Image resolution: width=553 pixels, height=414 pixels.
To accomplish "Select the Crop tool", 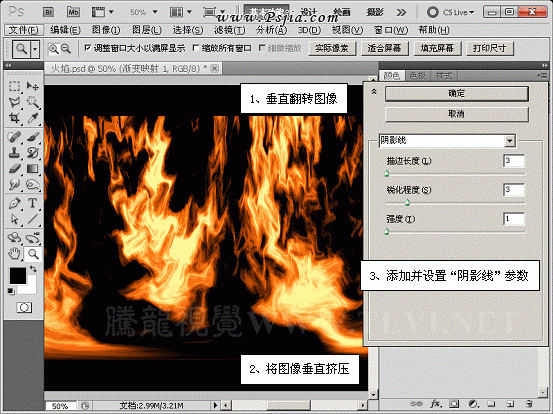I will (14, 118).
